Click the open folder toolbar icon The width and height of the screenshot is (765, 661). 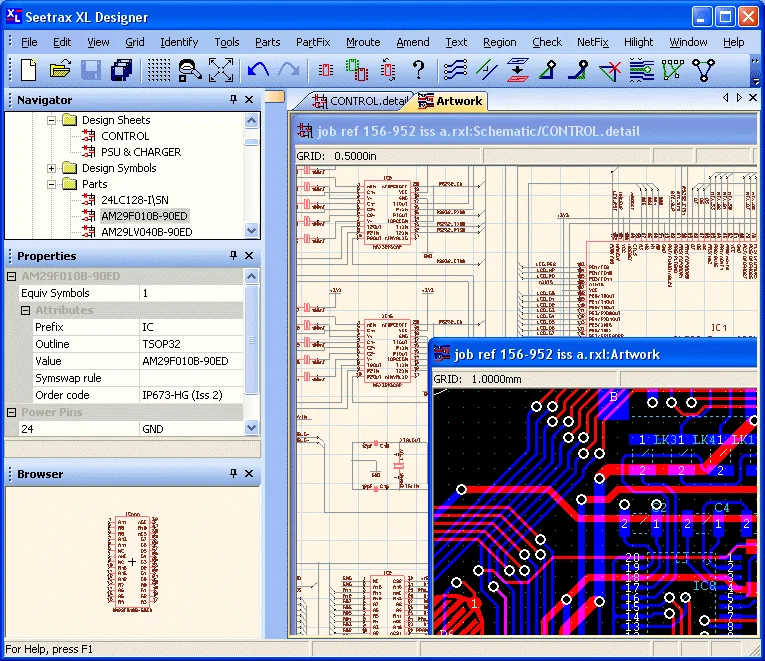tap(60, 70)
